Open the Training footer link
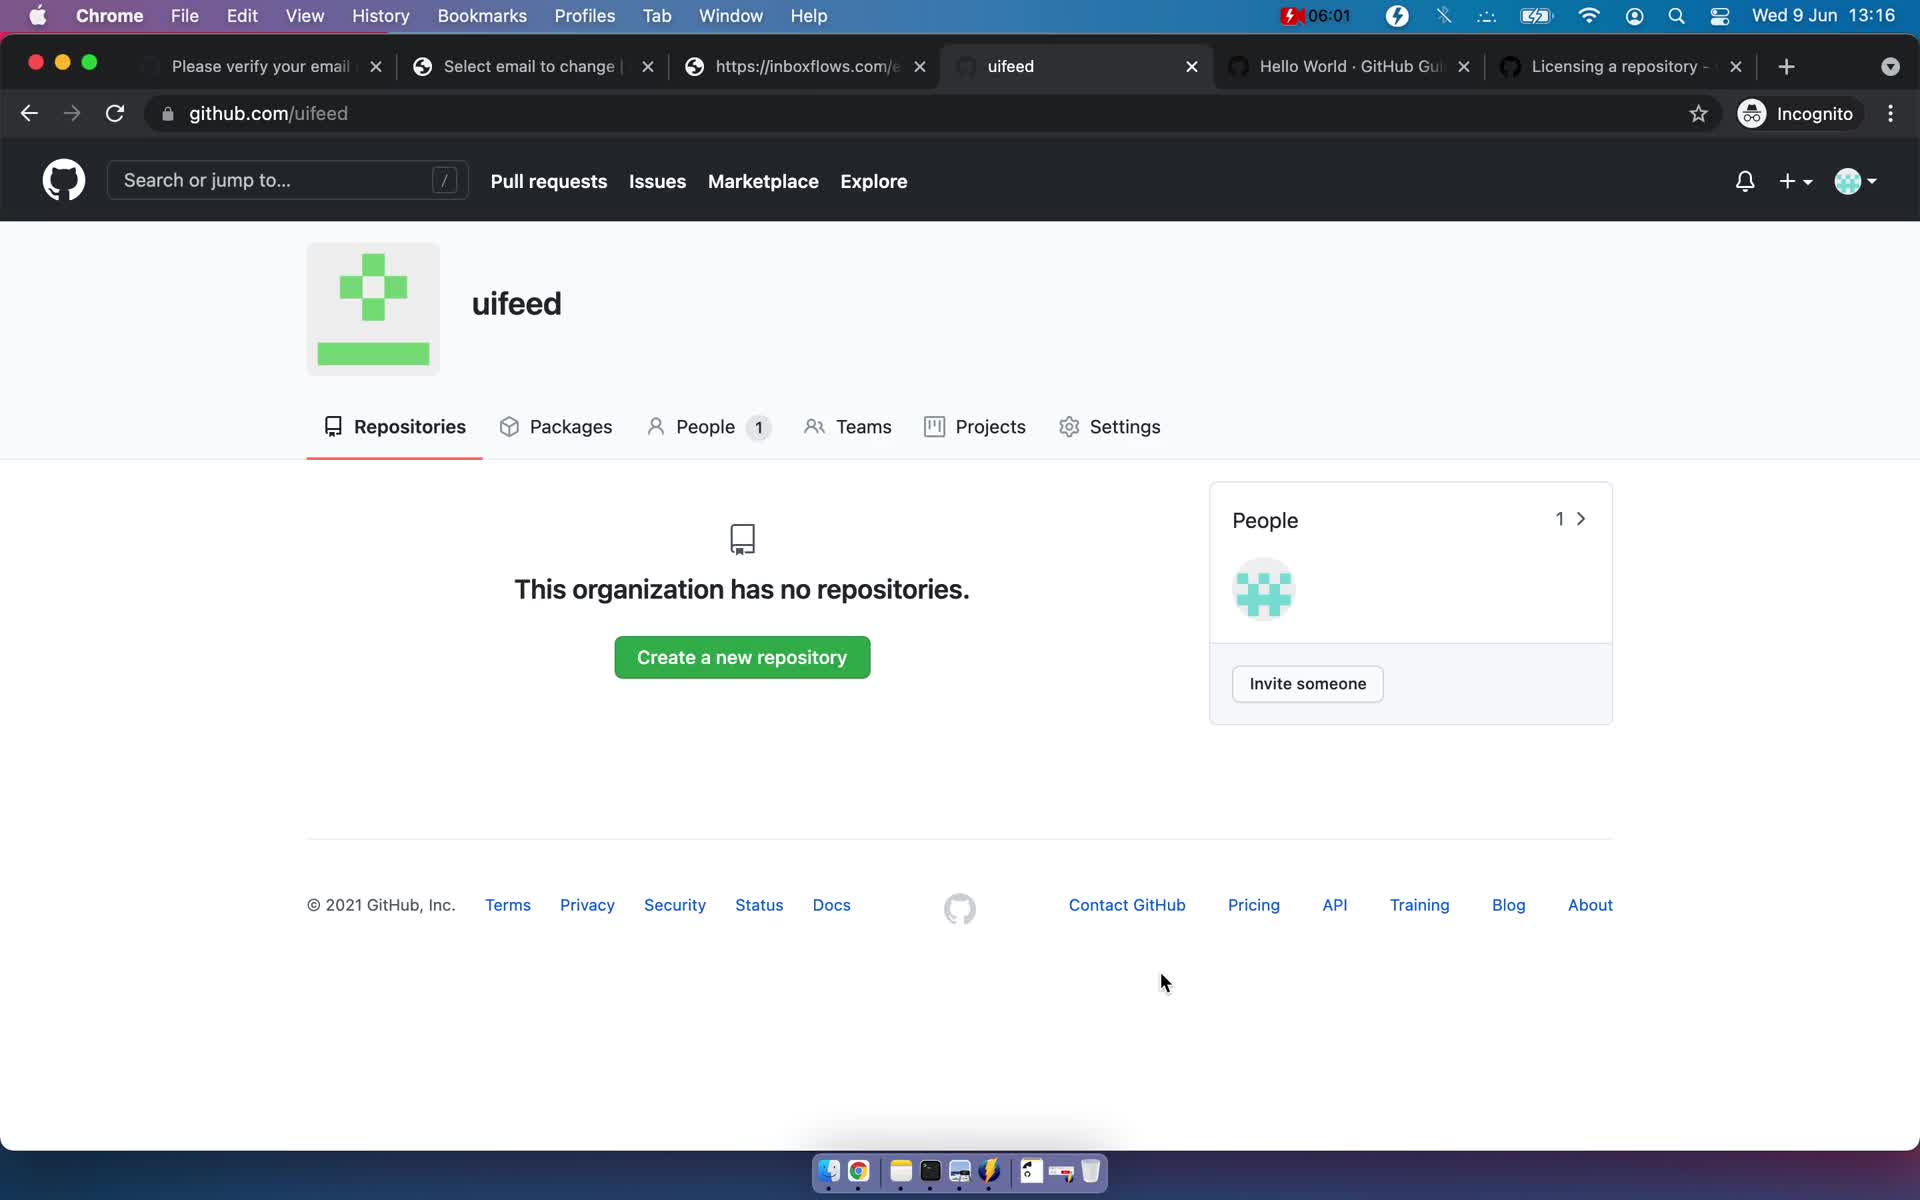 click(x=1419, y=905)
